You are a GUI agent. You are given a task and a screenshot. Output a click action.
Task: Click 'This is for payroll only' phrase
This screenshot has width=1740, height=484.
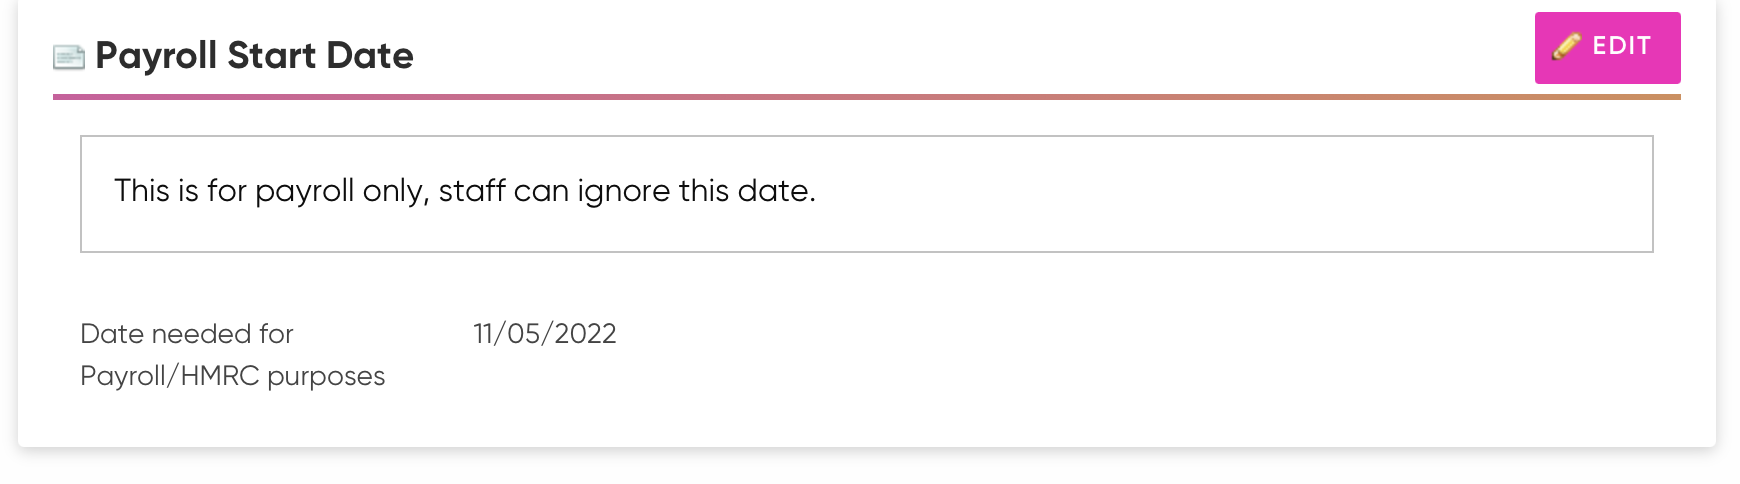[272, 191]
